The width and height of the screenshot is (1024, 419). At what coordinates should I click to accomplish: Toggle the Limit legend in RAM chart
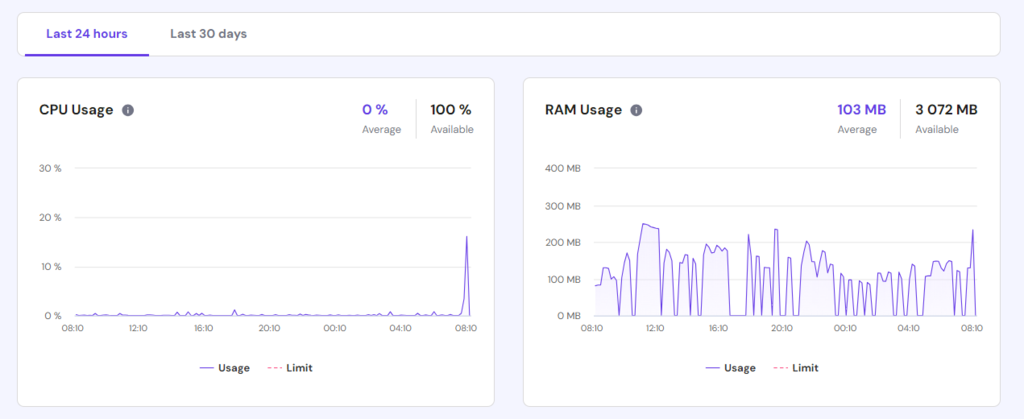click(x=795, y=368)
